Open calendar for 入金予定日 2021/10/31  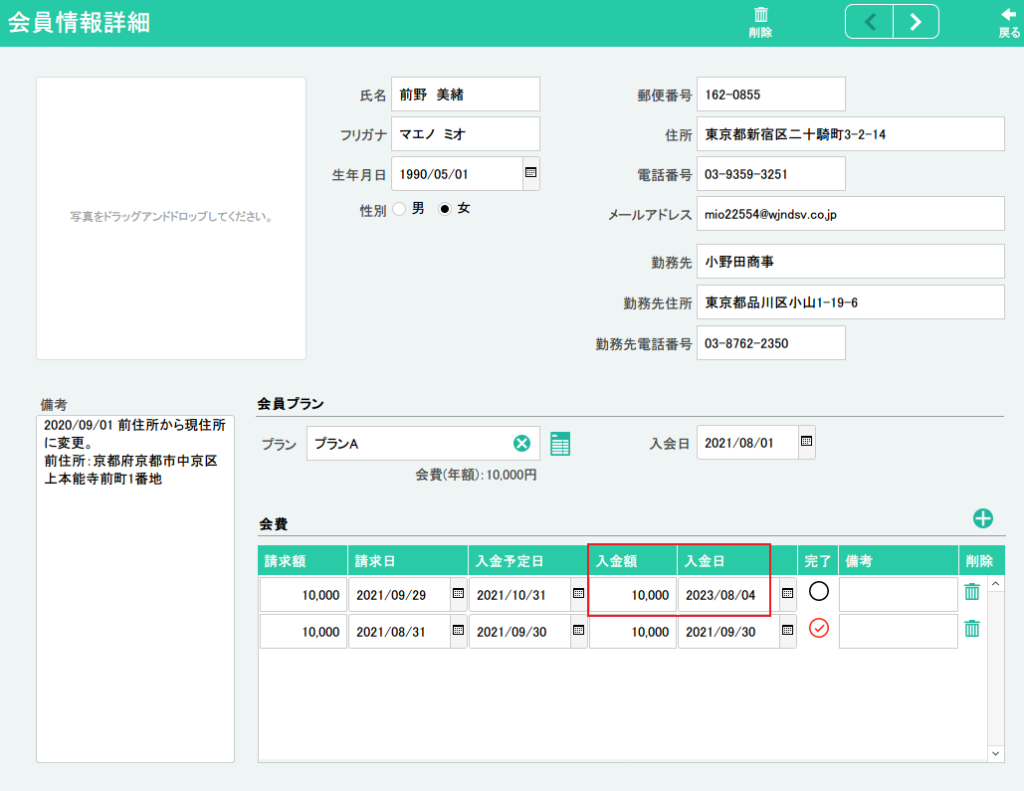pos(578,593)
